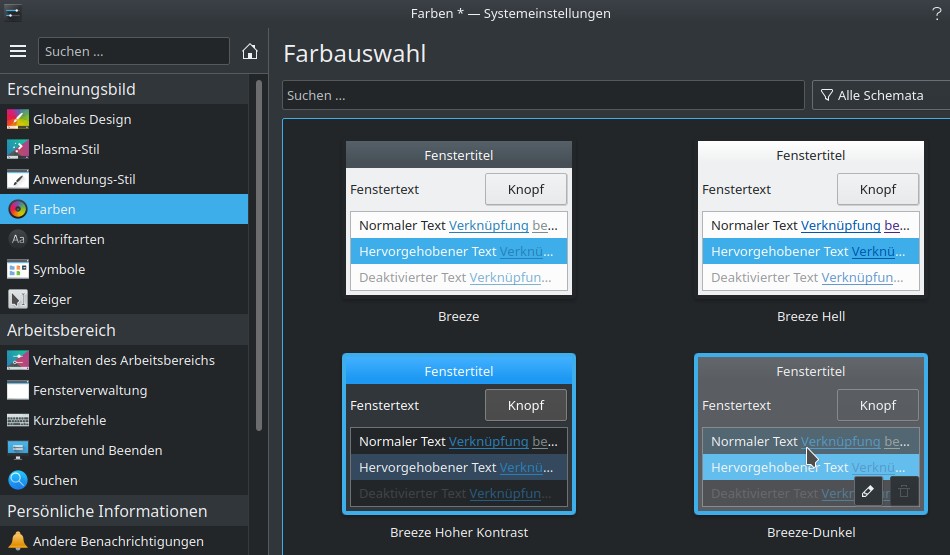This screenshot has width=950, height=555.
Task: Open the hamburger menu in sidebar
Action: (18, 51)
